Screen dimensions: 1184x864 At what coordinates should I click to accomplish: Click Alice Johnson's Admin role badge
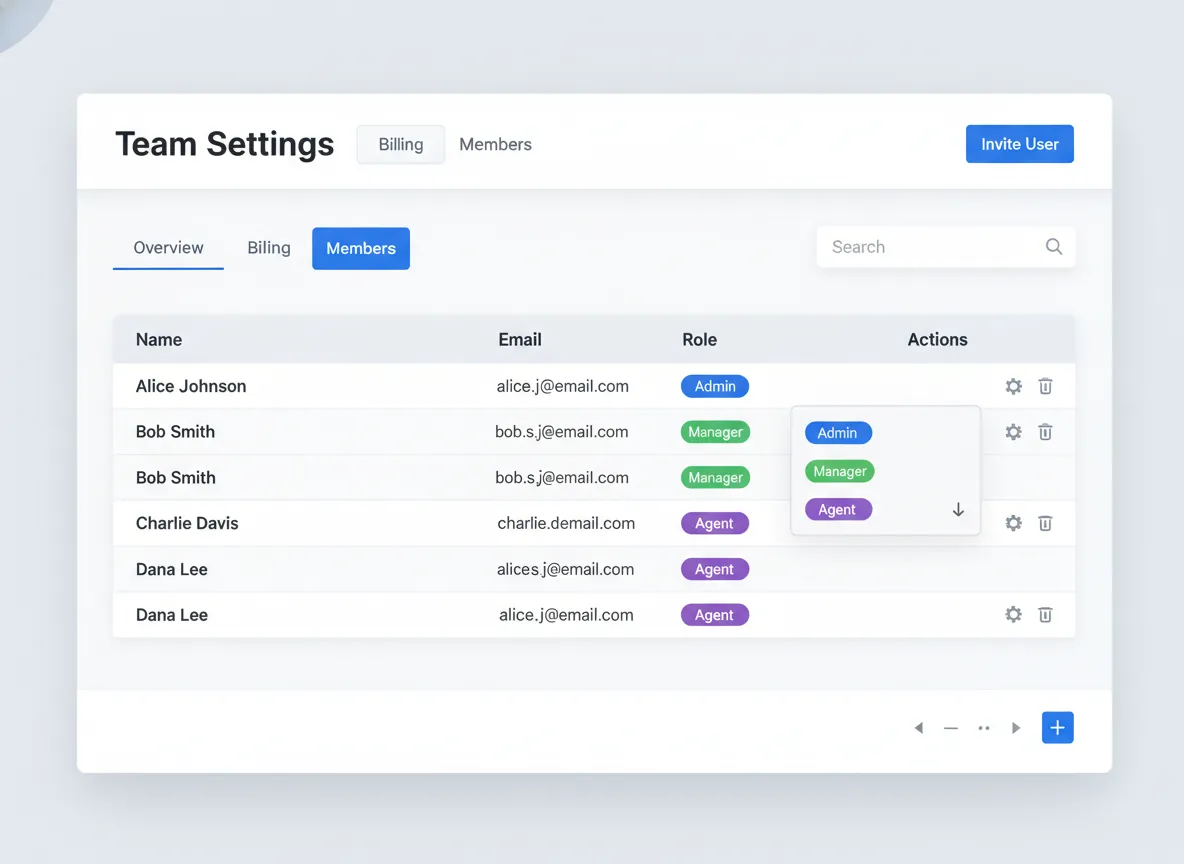pos(715,386)
